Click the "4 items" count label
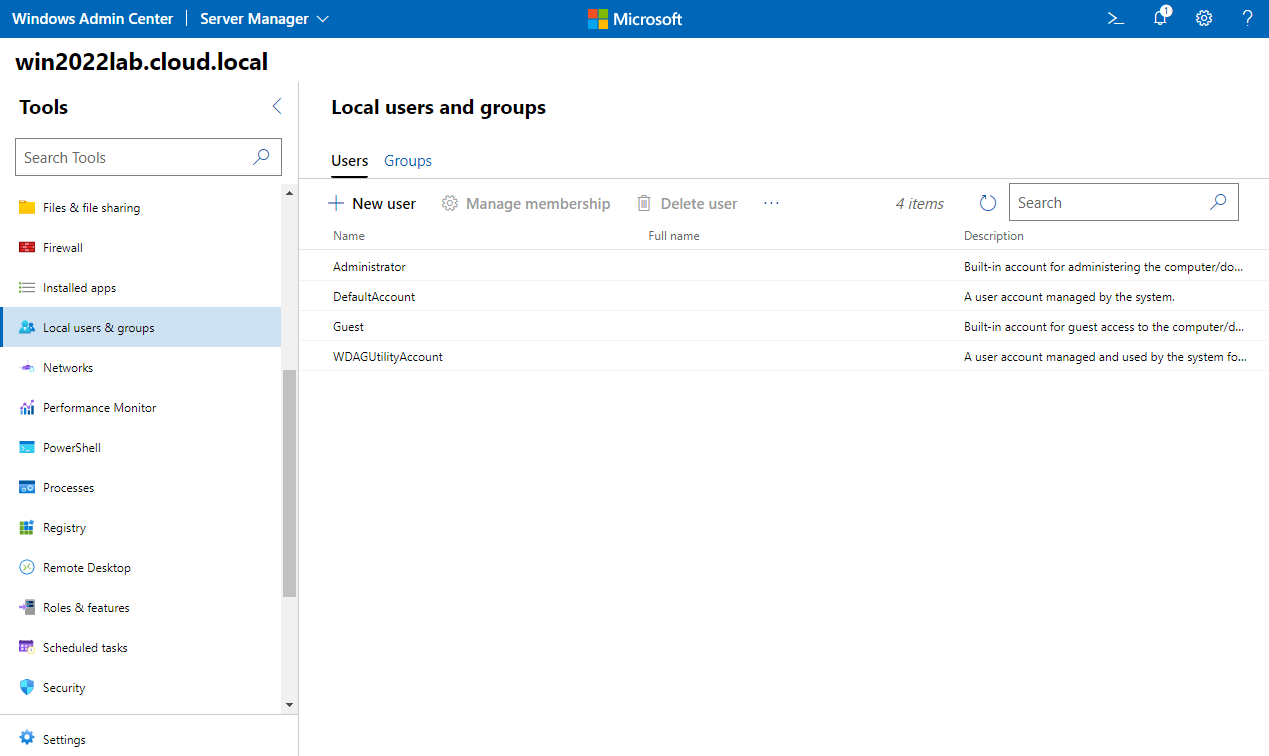 [920, 203]
